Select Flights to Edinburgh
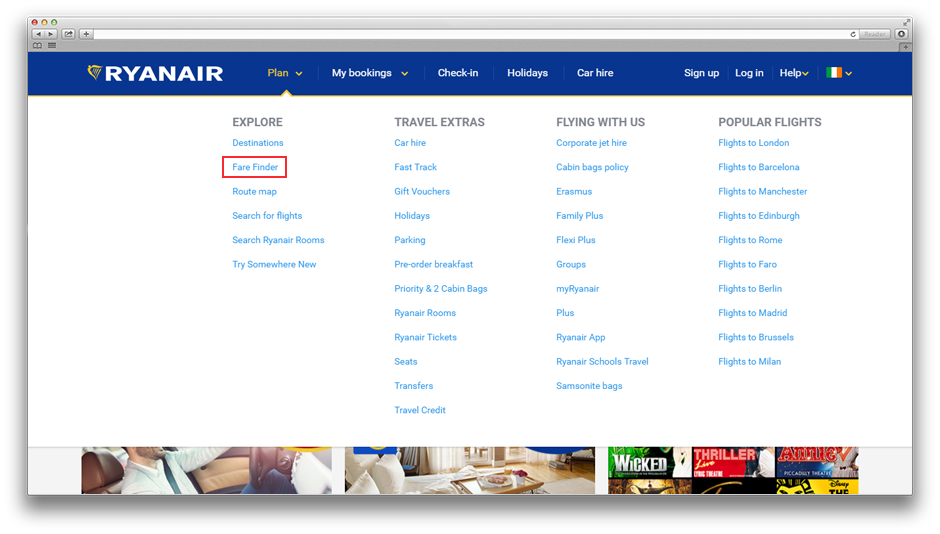Image resolution: width=940 pixels, height=534 pixels. tap(758, 216)
